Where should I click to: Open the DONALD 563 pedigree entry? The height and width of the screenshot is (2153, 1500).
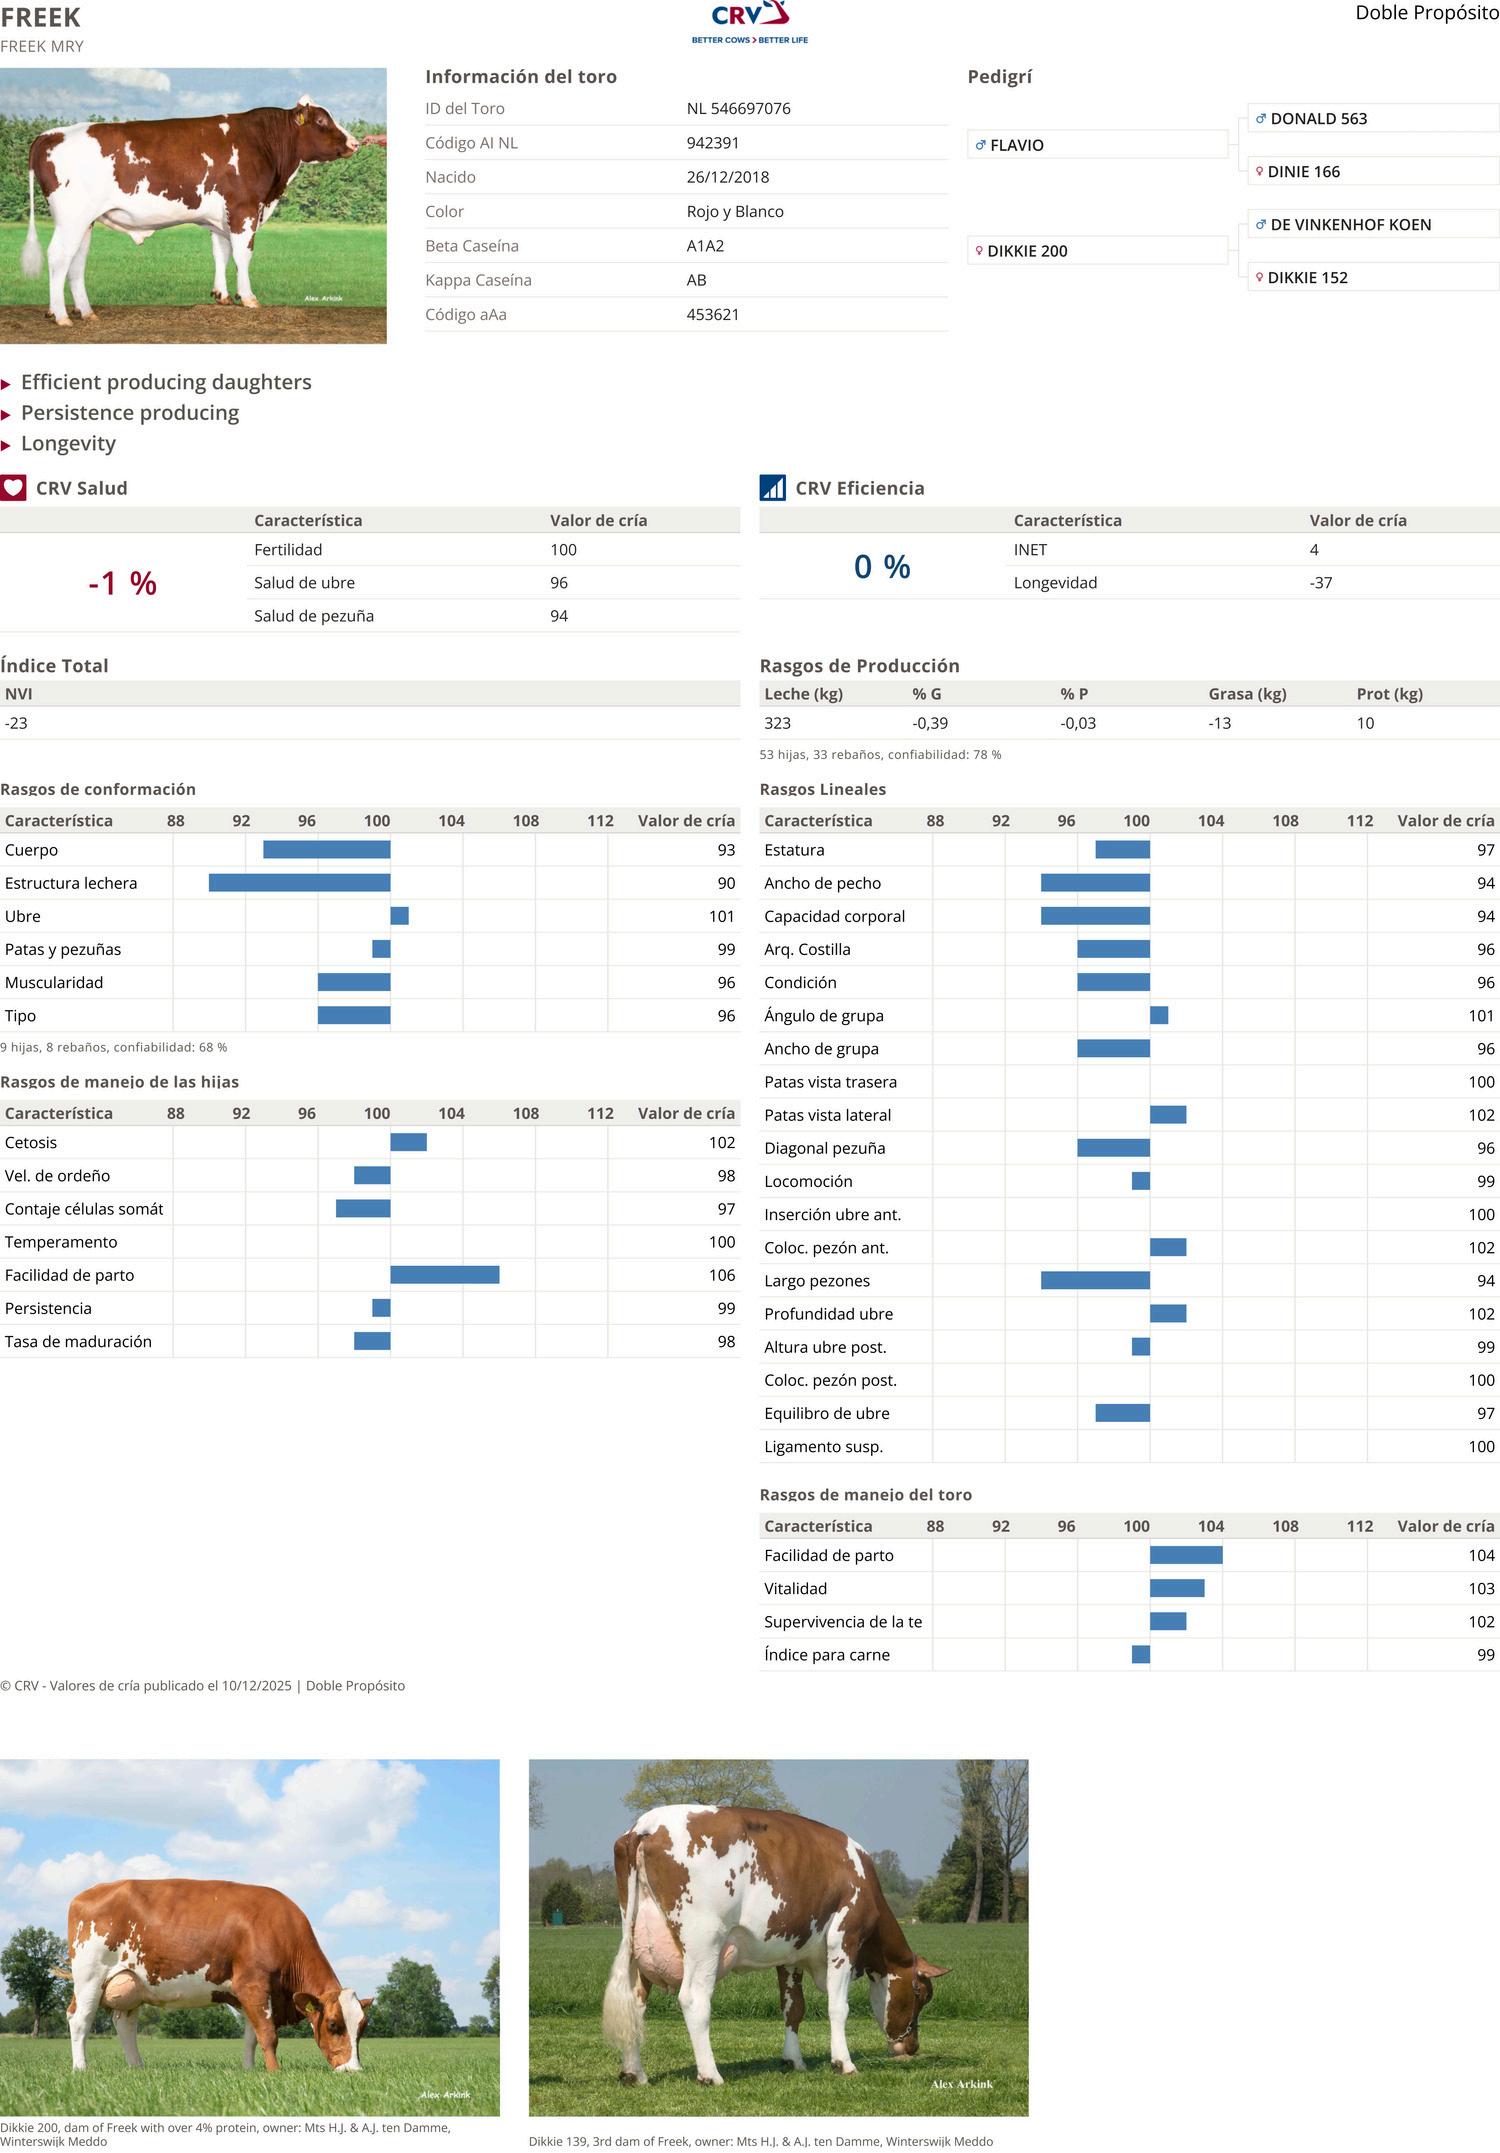[x=1373, y=119]
